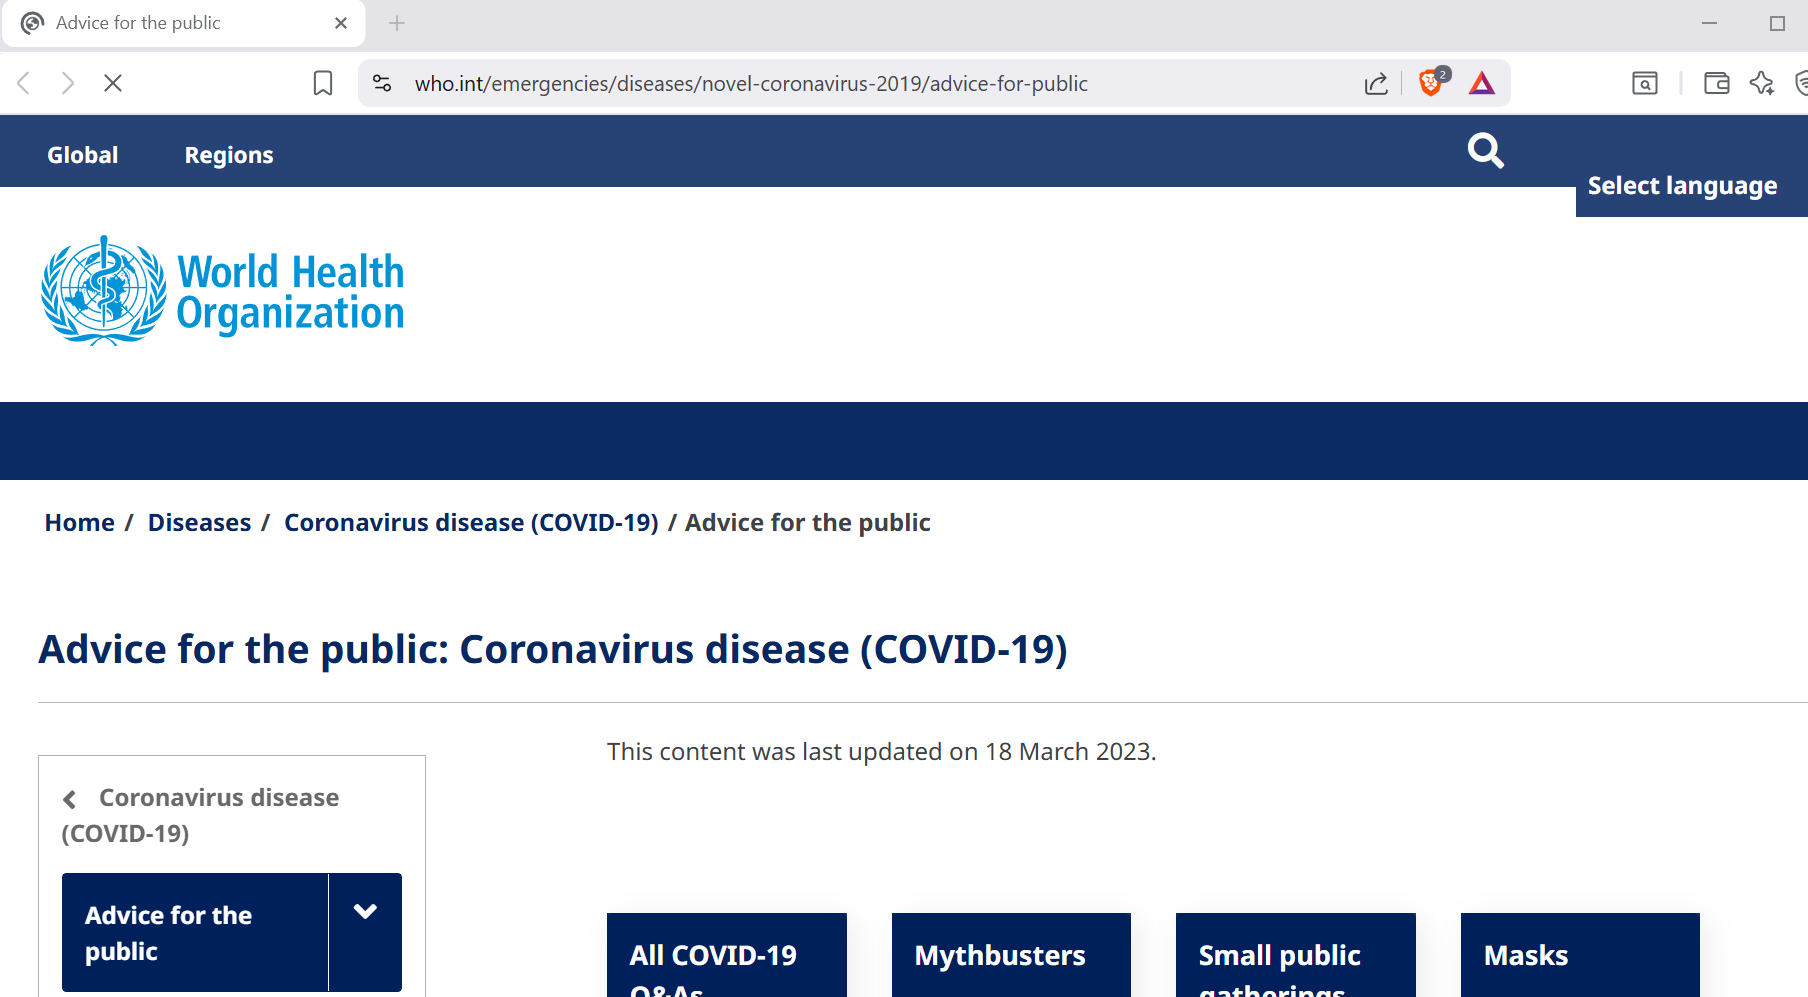Open the Global menu
1808x997 pixels.
pos(83,155)
